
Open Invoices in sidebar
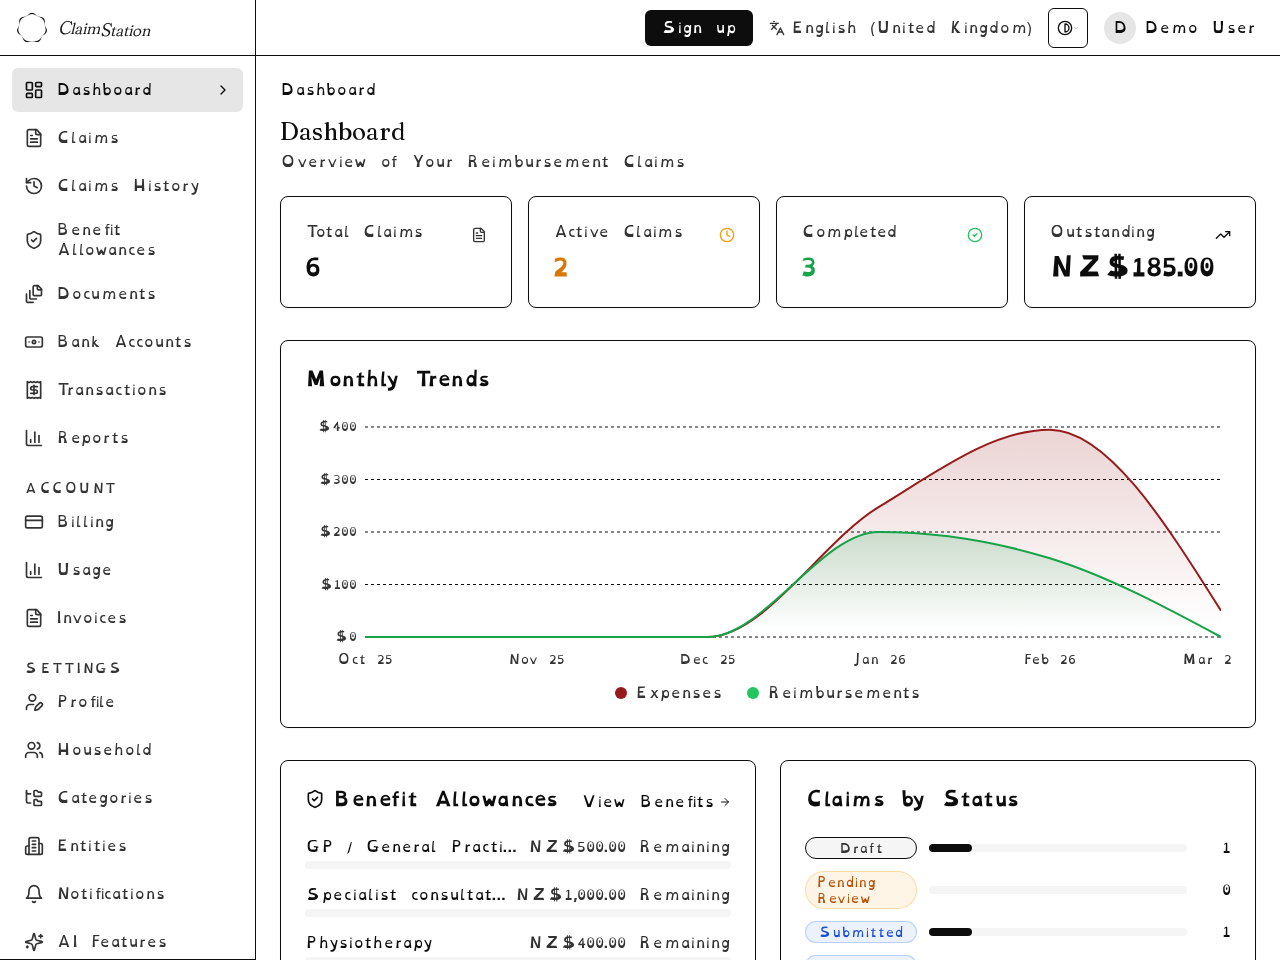[127, 618]
